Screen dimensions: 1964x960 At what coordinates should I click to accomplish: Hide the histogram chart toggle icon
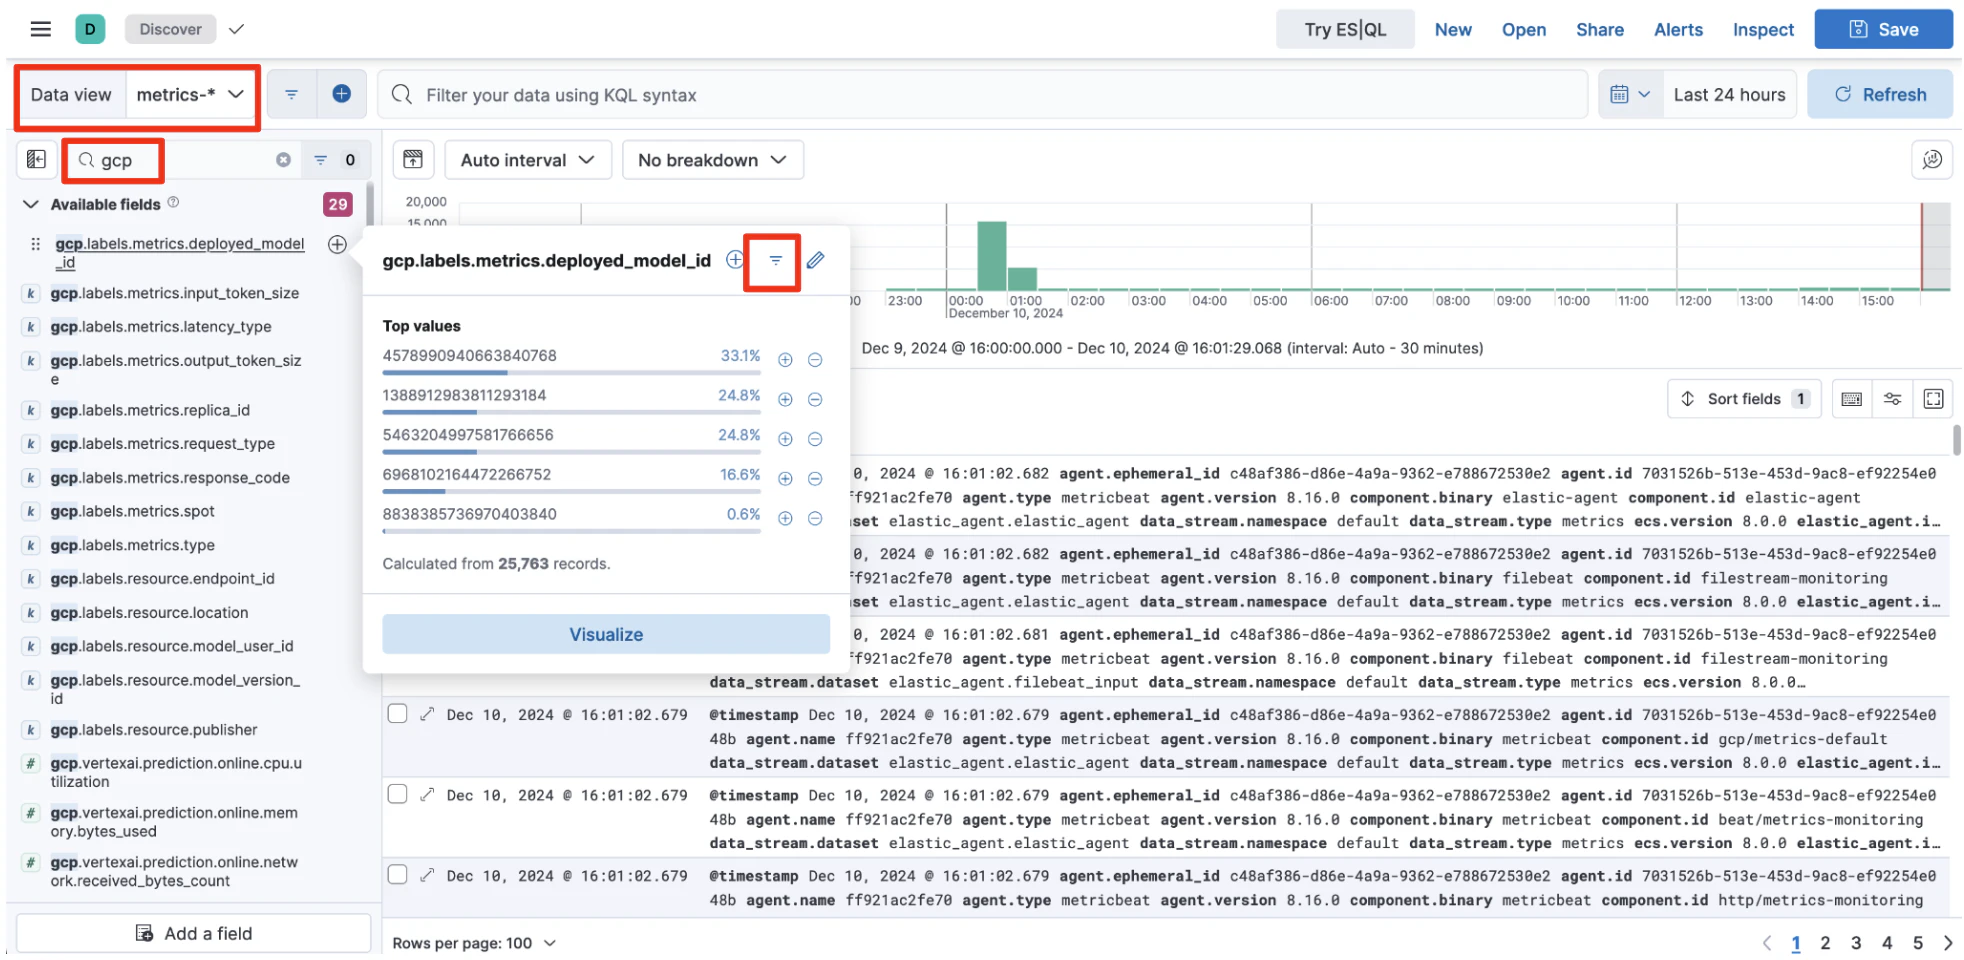(x=413, y=160)
